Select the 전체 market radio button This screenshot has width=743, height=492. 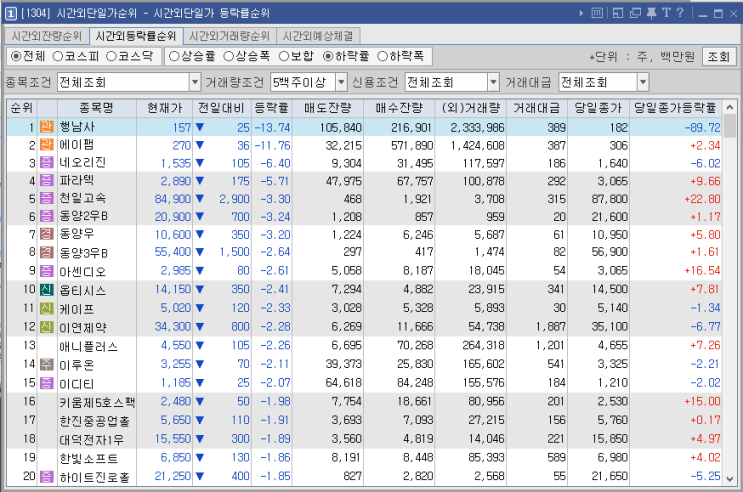(x=16, y=56)
